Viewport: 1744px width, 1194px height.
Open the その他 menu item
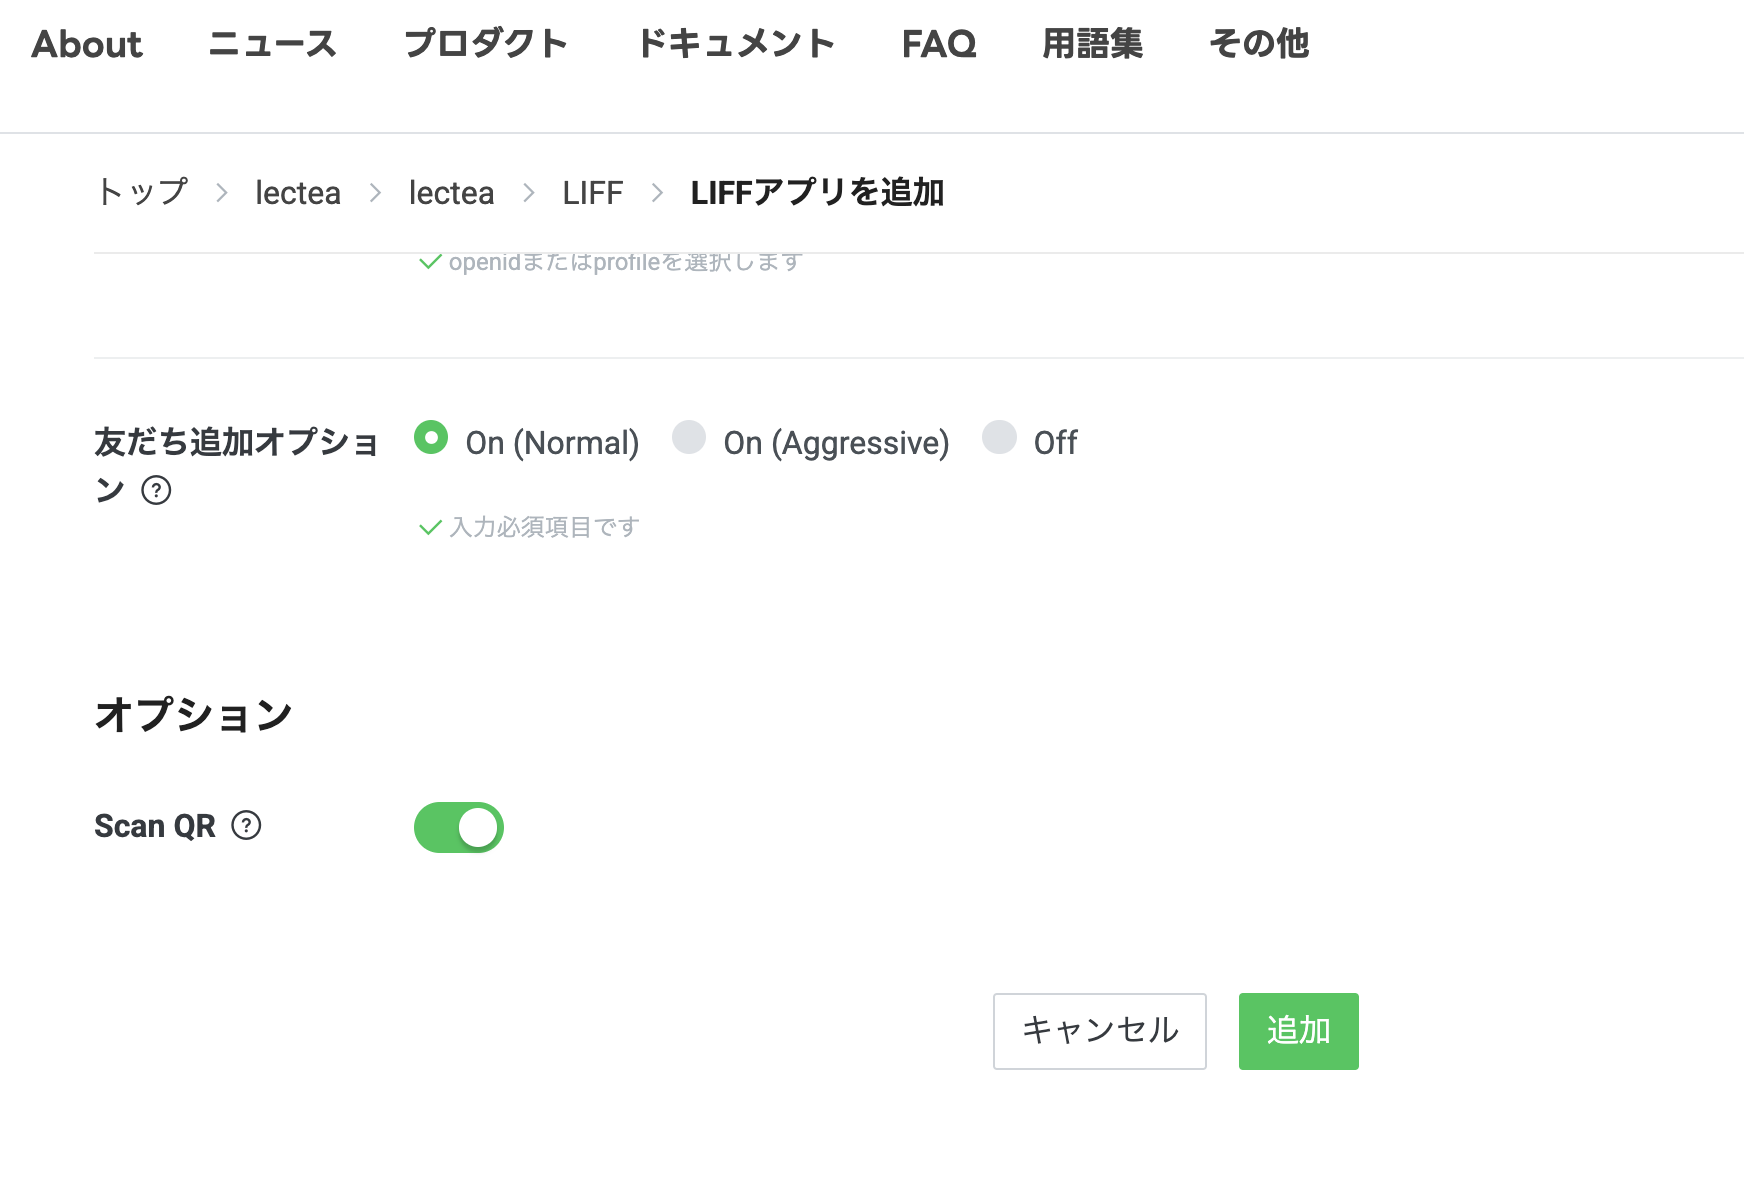click(x=1259, y=44)
